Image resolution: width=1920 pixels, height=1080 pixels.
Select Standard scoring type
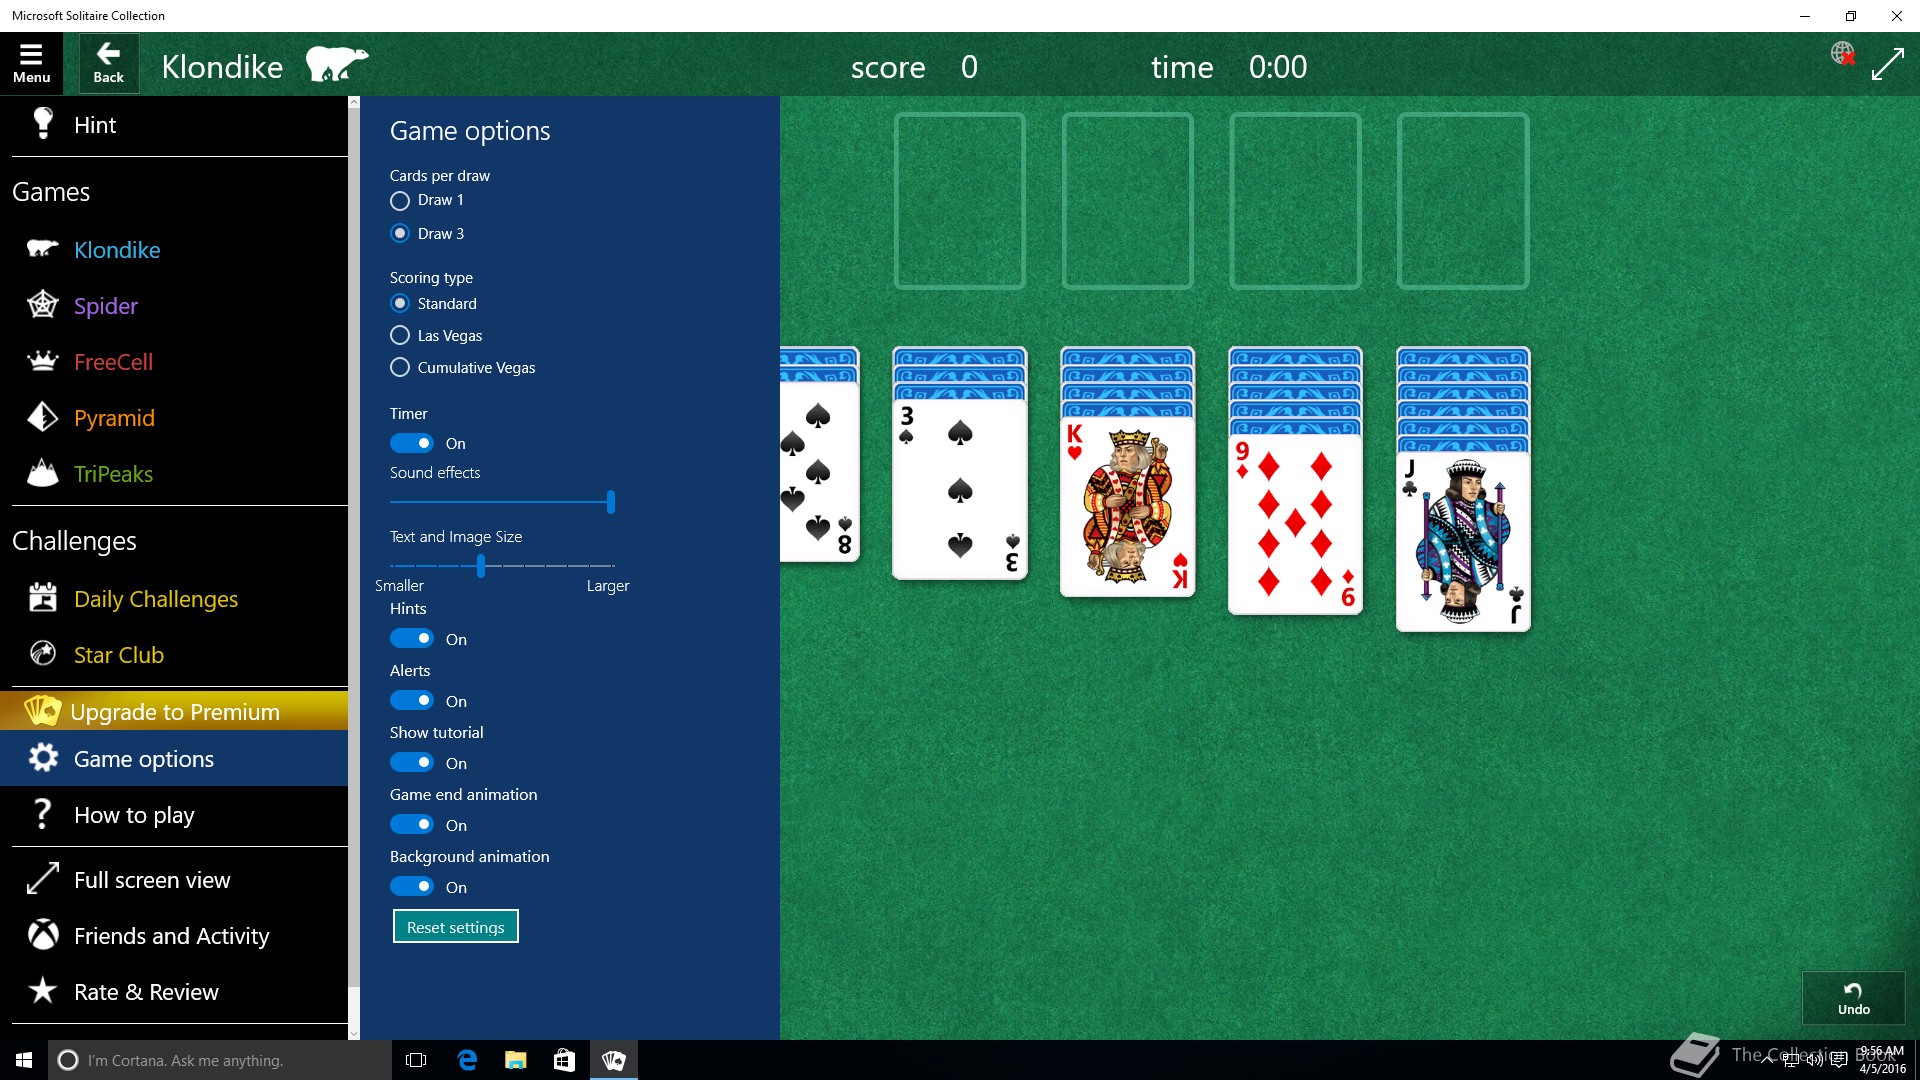point(400,303)
